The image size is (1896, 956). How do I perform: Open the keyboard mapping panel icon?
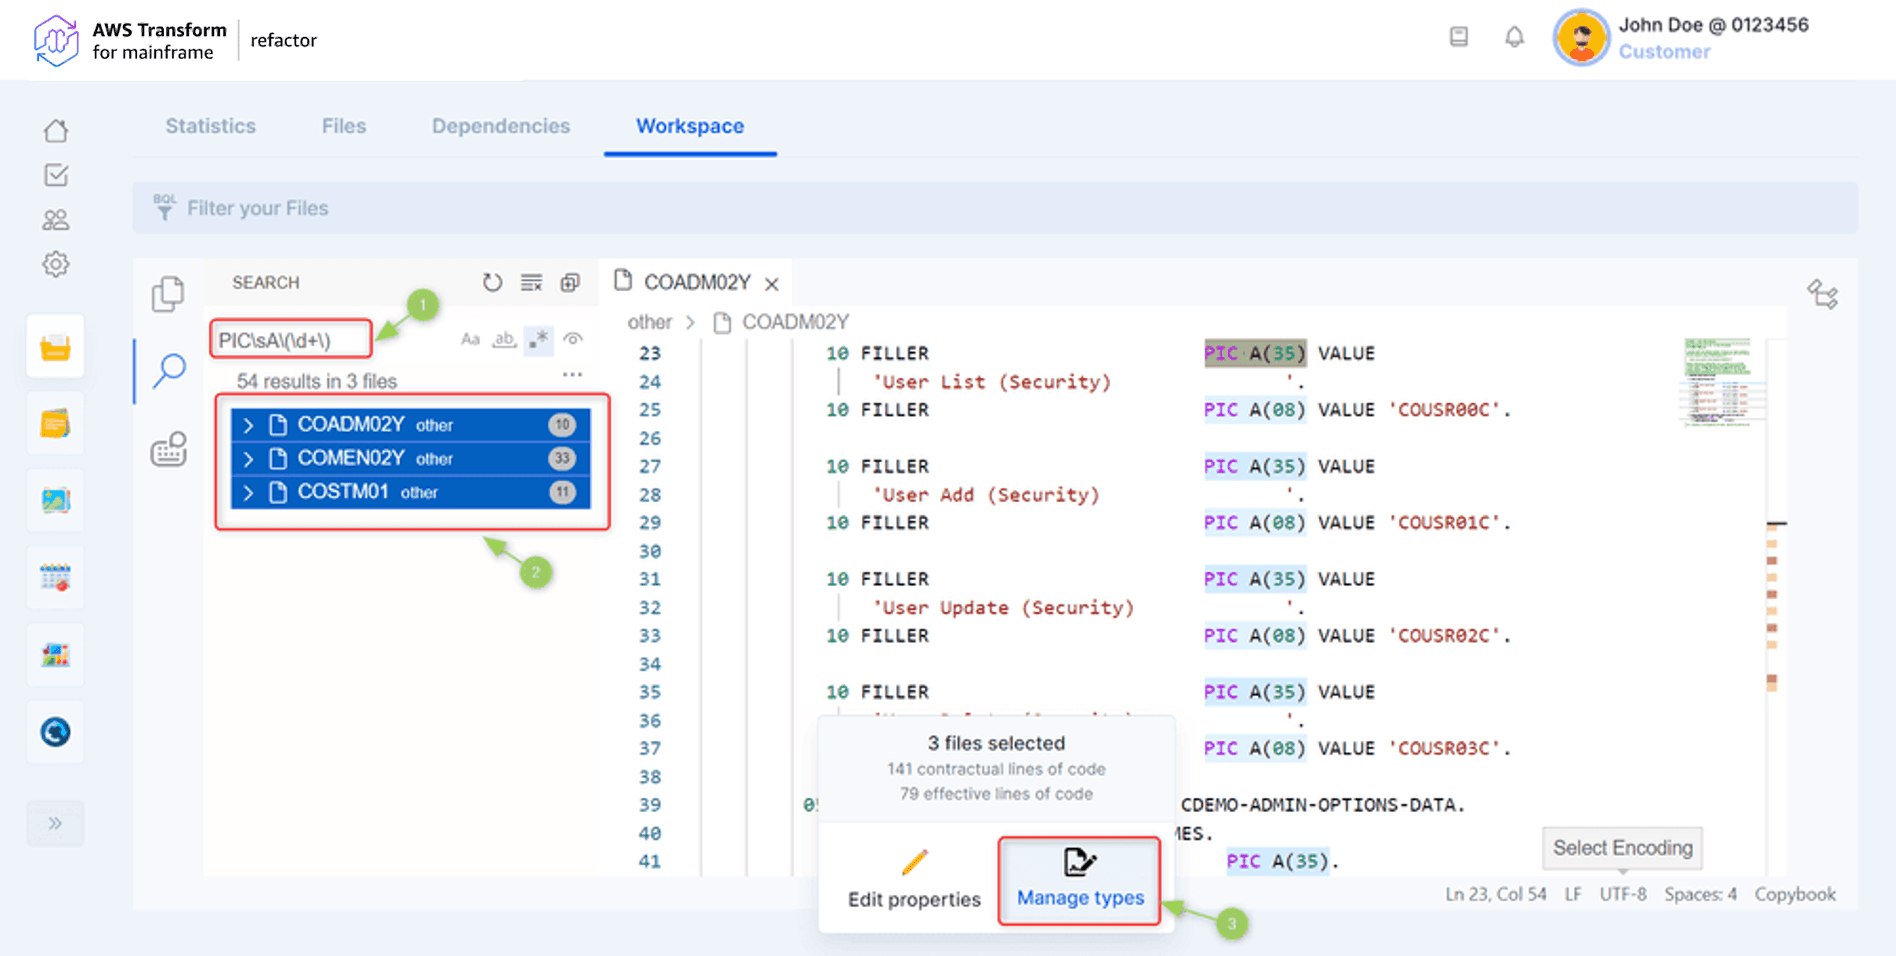(168, 449)
